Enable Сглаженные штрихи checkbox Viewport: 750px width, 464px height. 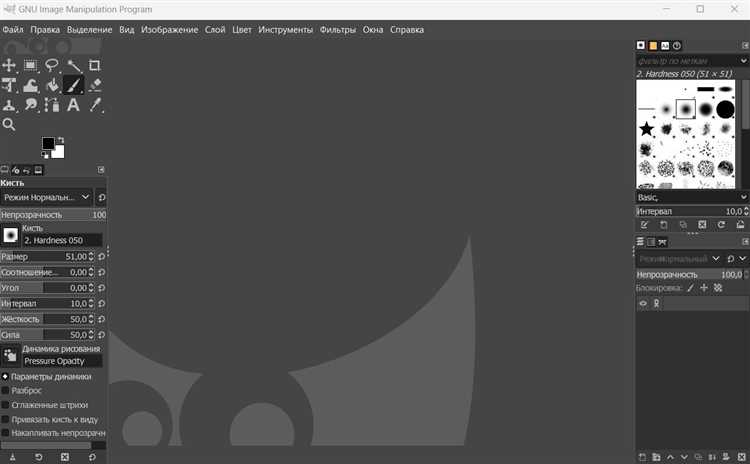point(5,405)
